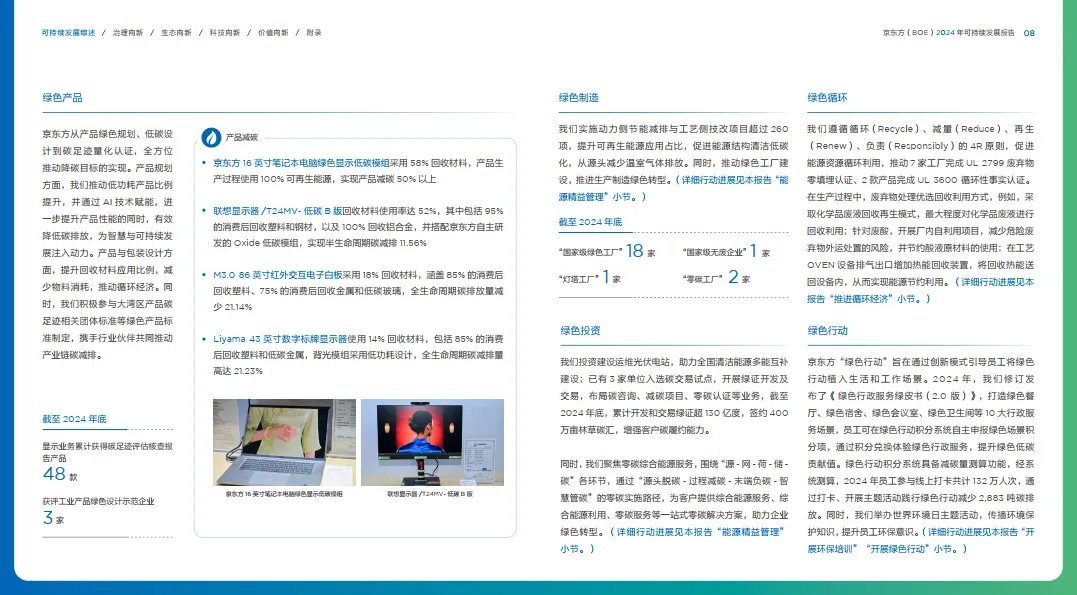Open the laptop green display module photo
Viewport: 1077px width, 595px height.
click(x=284, y=442)
